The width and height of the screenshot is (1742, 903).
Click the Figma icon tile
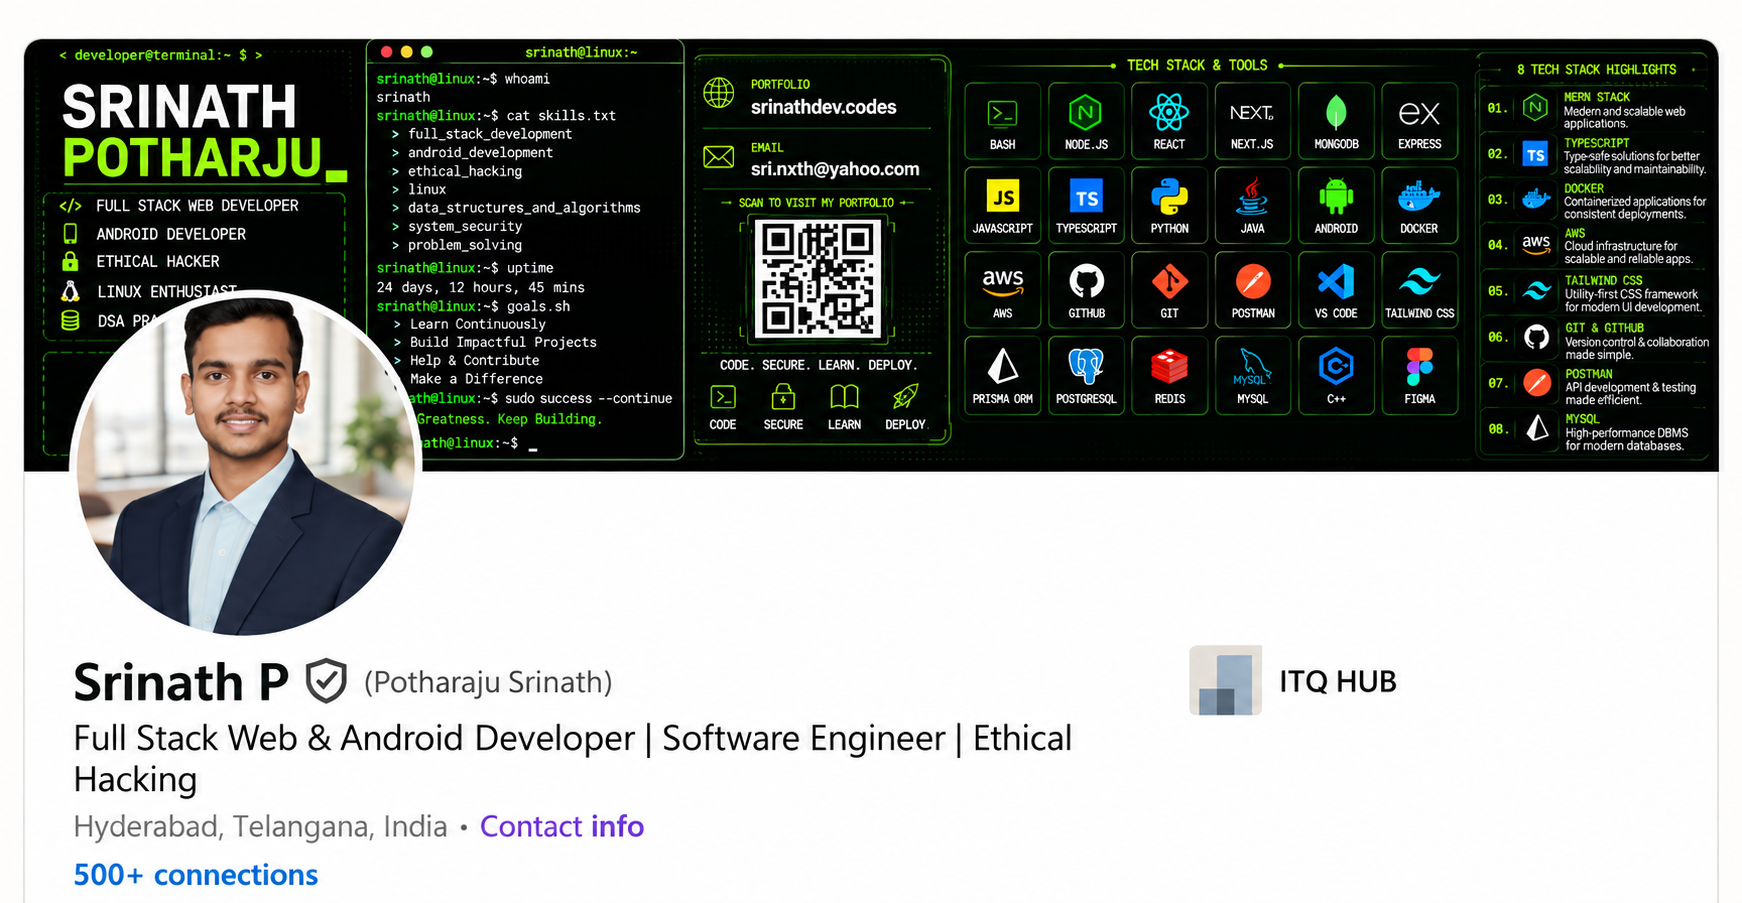click(1419, 375)
